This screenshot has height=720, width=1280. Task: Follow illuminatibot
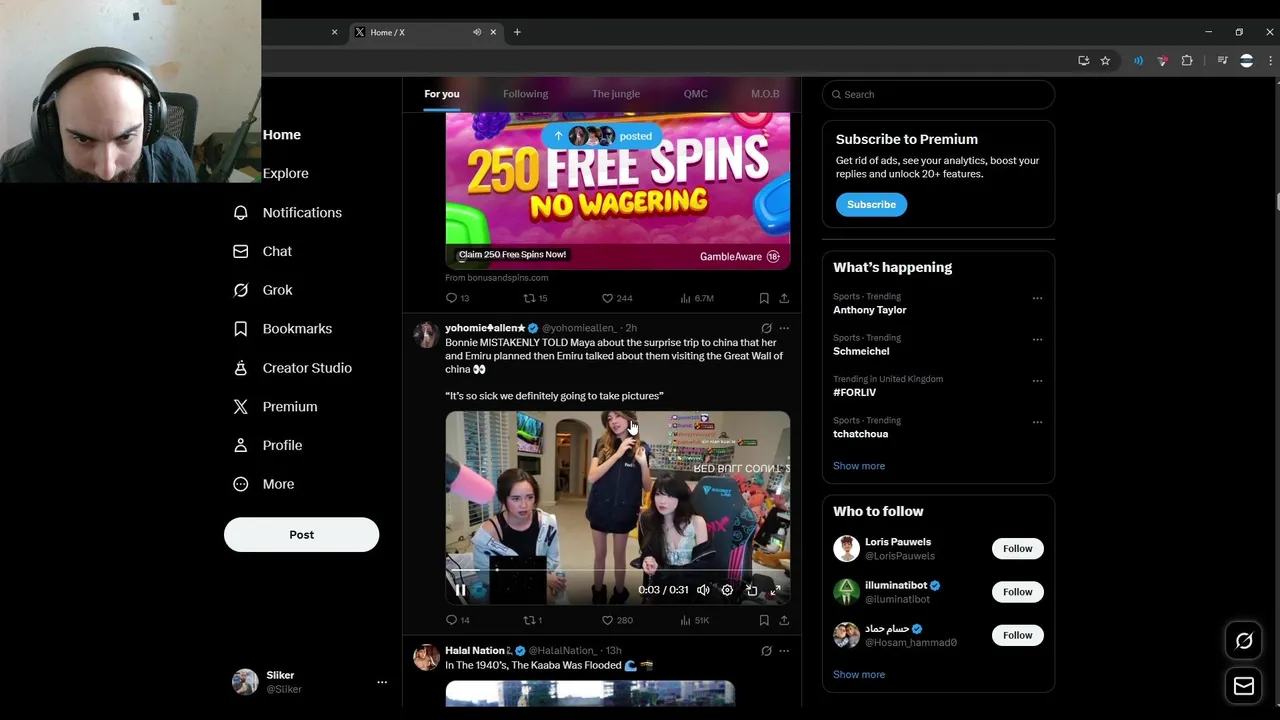click(x=1017, y=592)
